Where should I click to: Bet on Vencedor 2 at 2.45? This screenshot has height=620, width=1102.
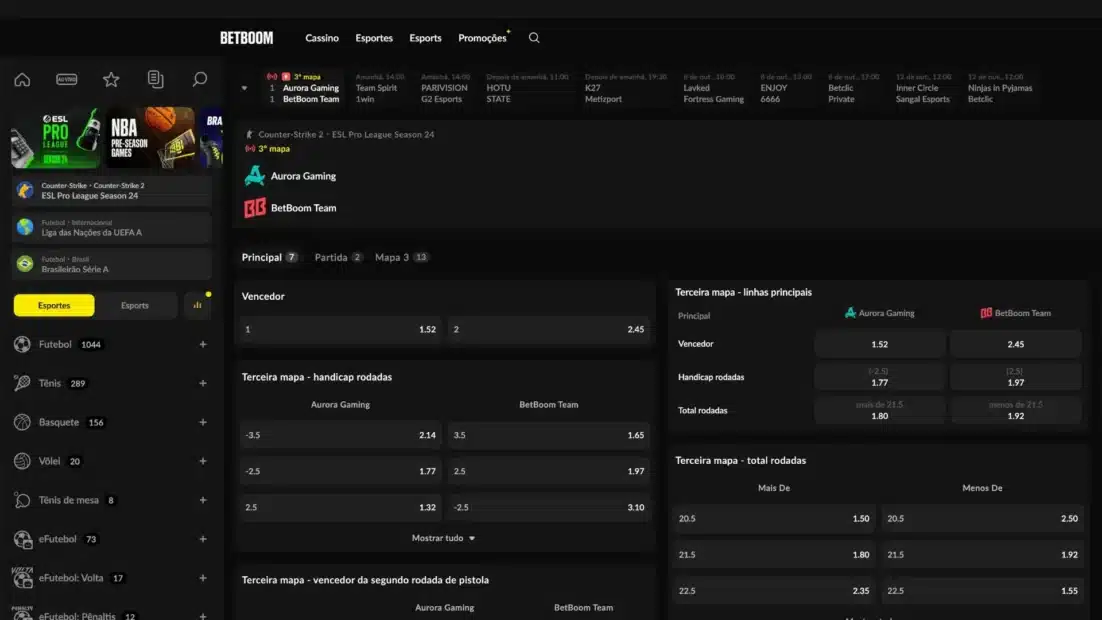[548, 329]
